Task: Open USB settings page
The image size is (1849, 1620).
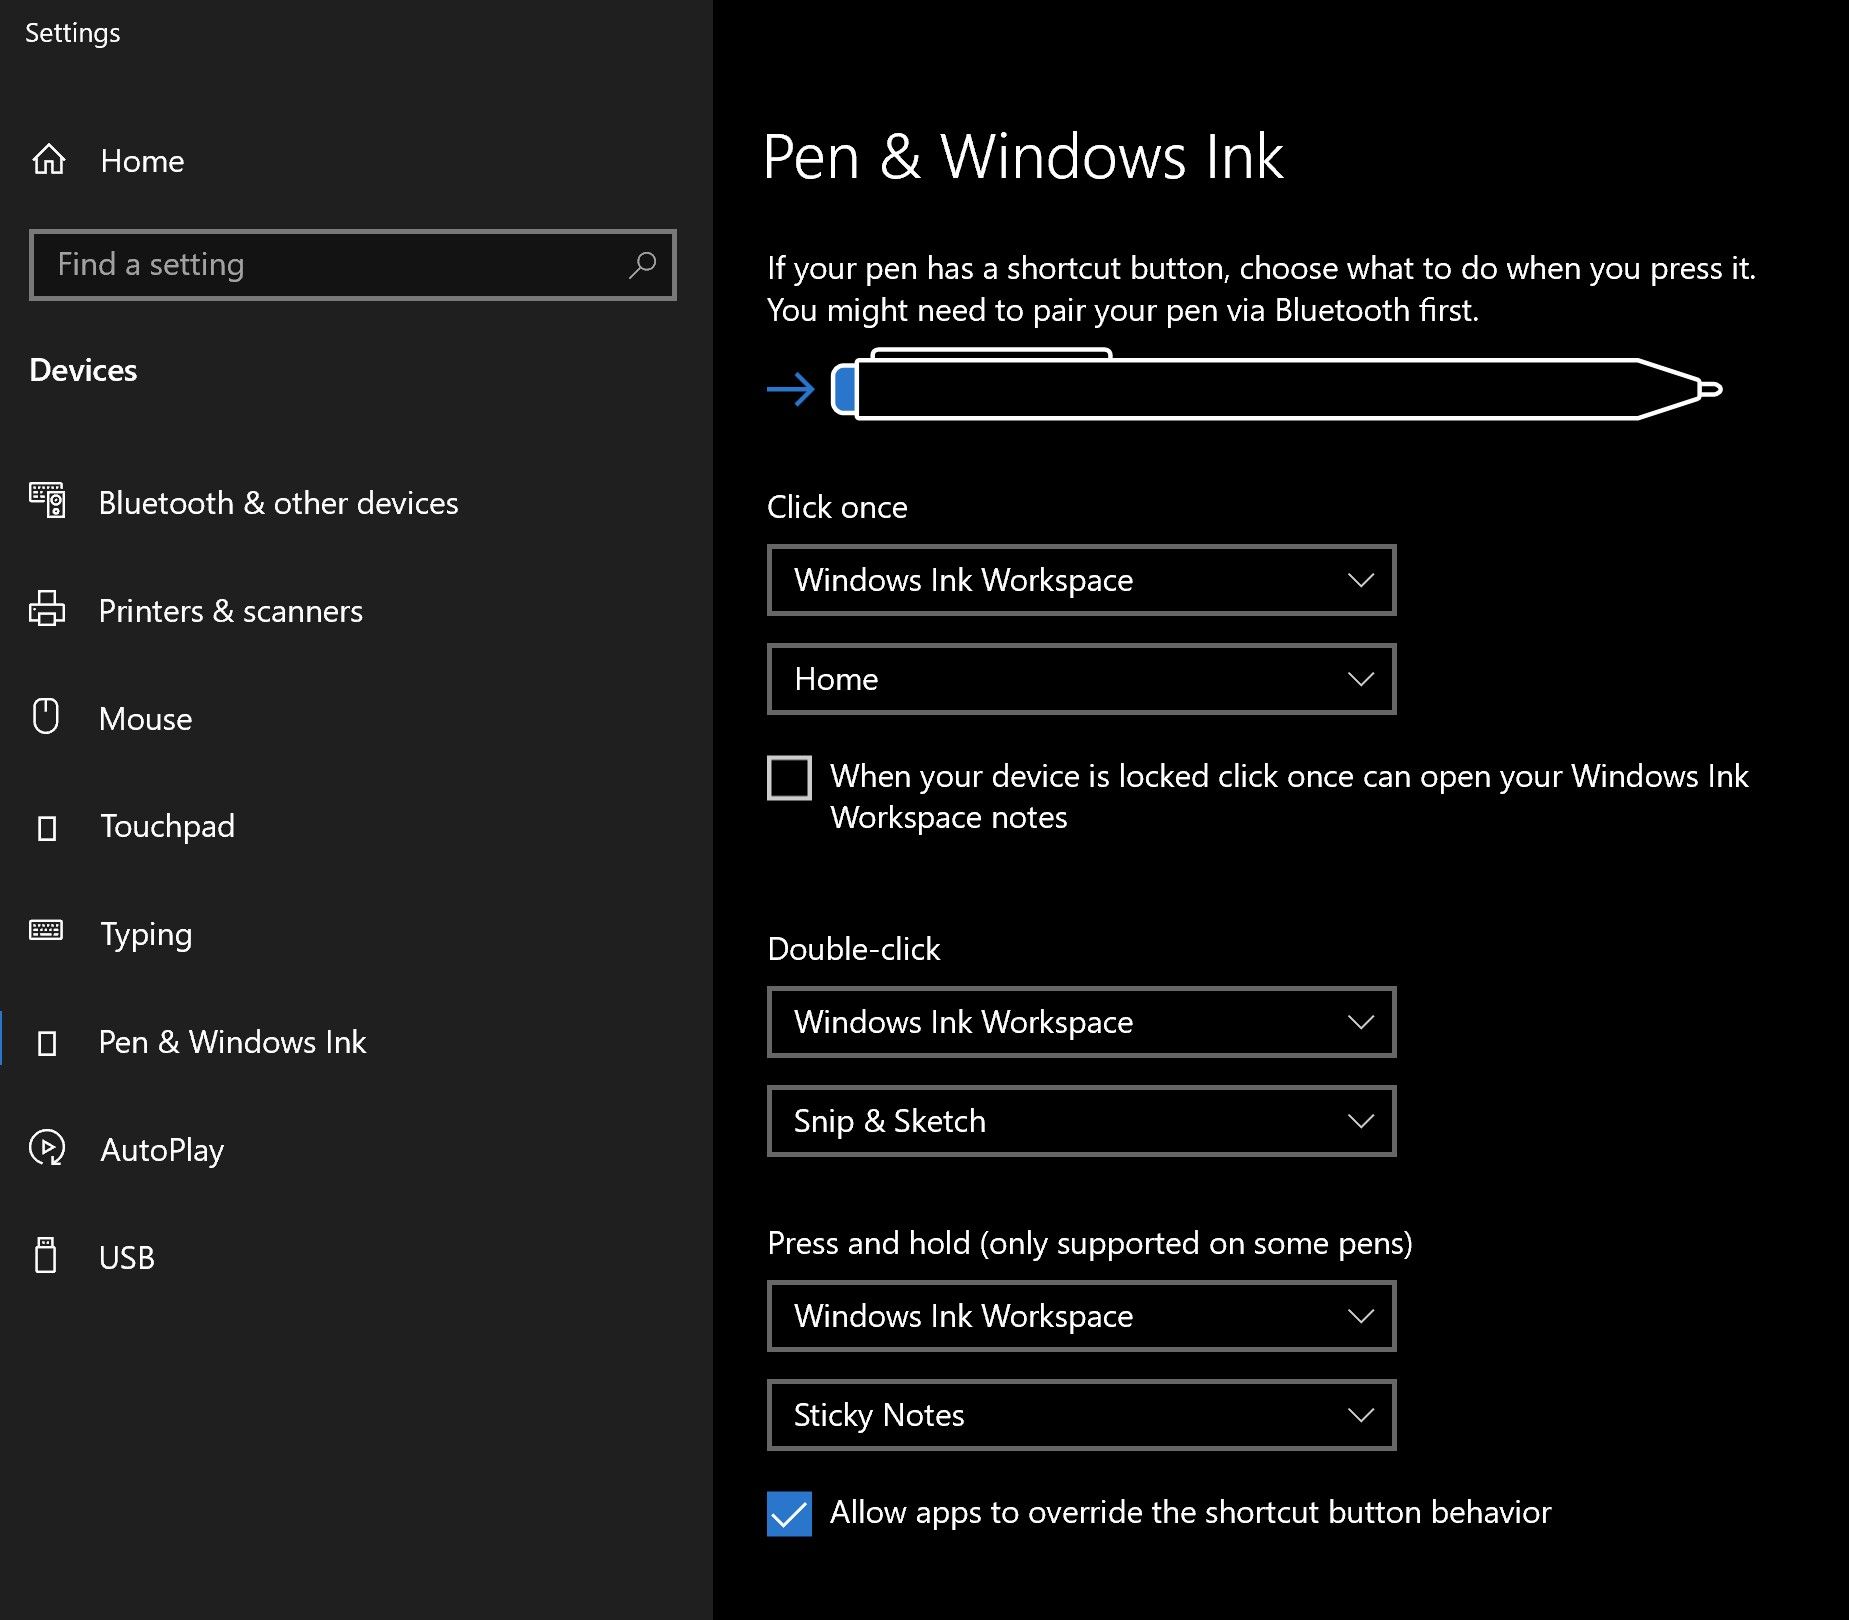Action: 127,1257
